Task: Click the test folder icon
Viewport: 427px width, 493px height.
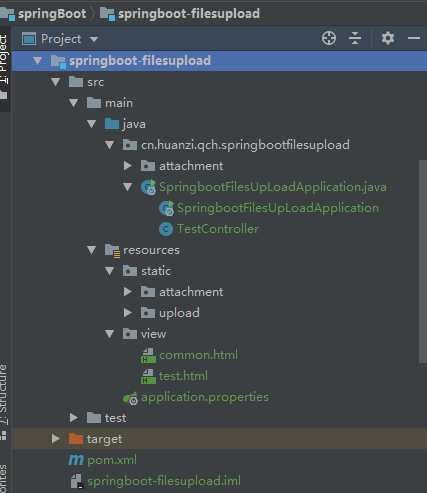Action: tap(94, 418)
